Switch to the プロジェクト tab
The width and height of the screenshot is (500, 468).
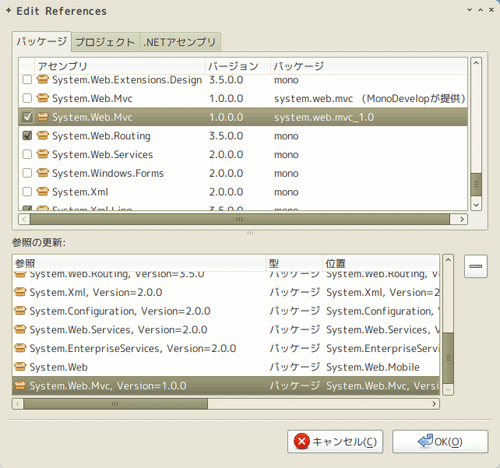tap(105, 42)
